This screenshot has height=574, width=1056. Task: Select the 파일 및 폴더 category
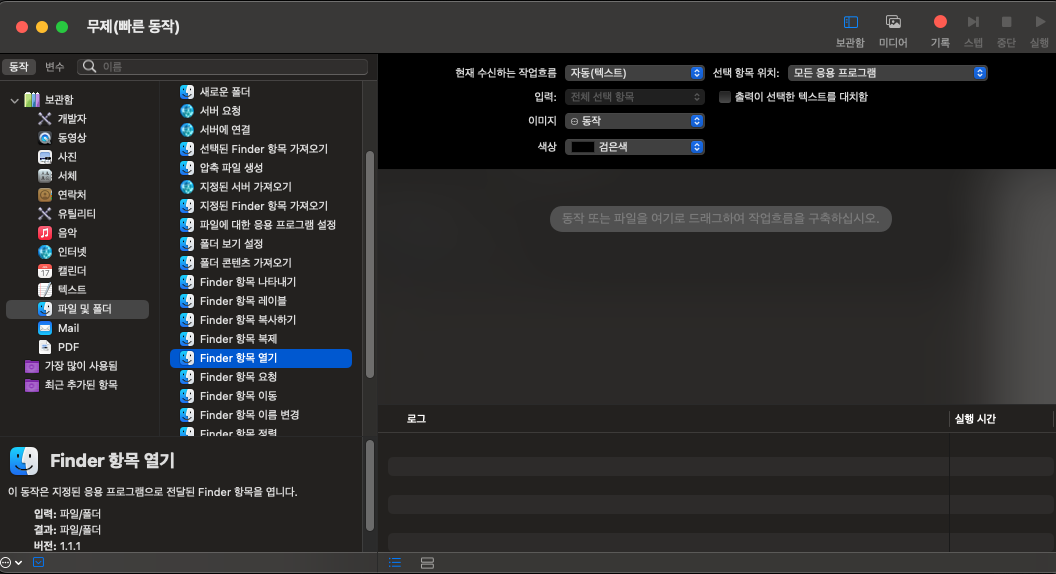[x=77, y=309]
